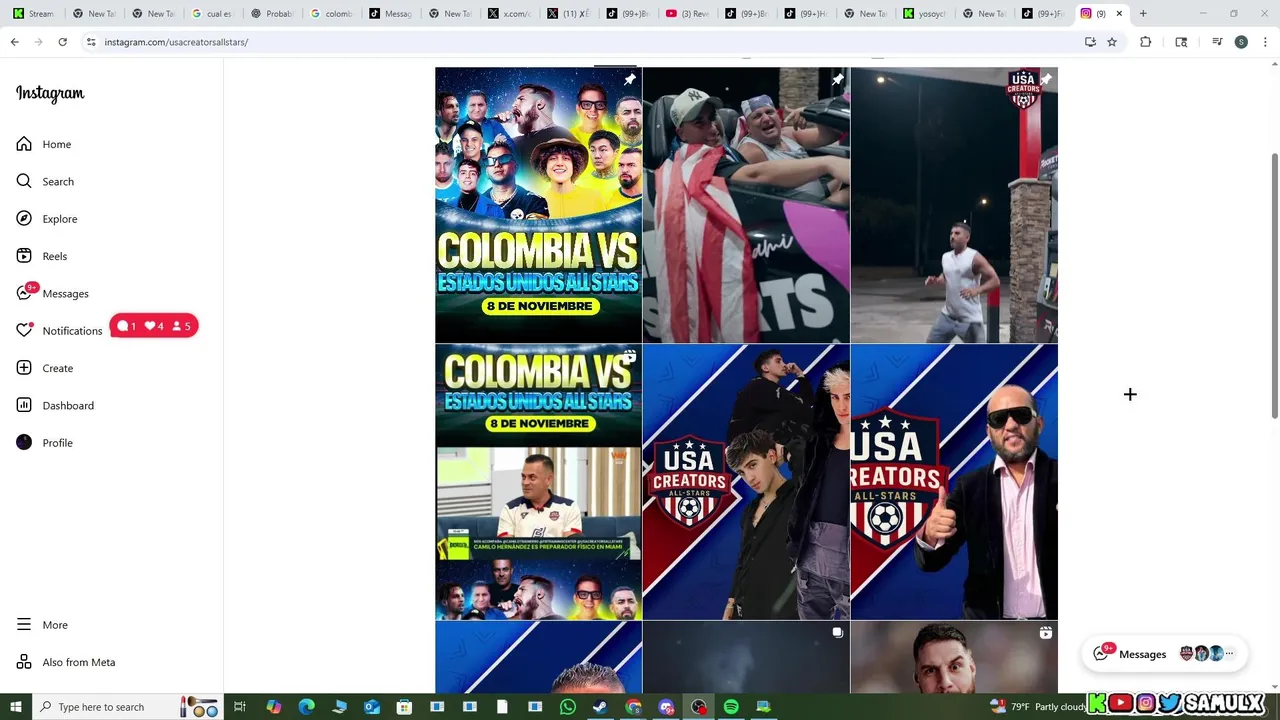Click reel icon on Camilo Hernández post
Screen dimensions: 1280x720
tap(629, 356)
